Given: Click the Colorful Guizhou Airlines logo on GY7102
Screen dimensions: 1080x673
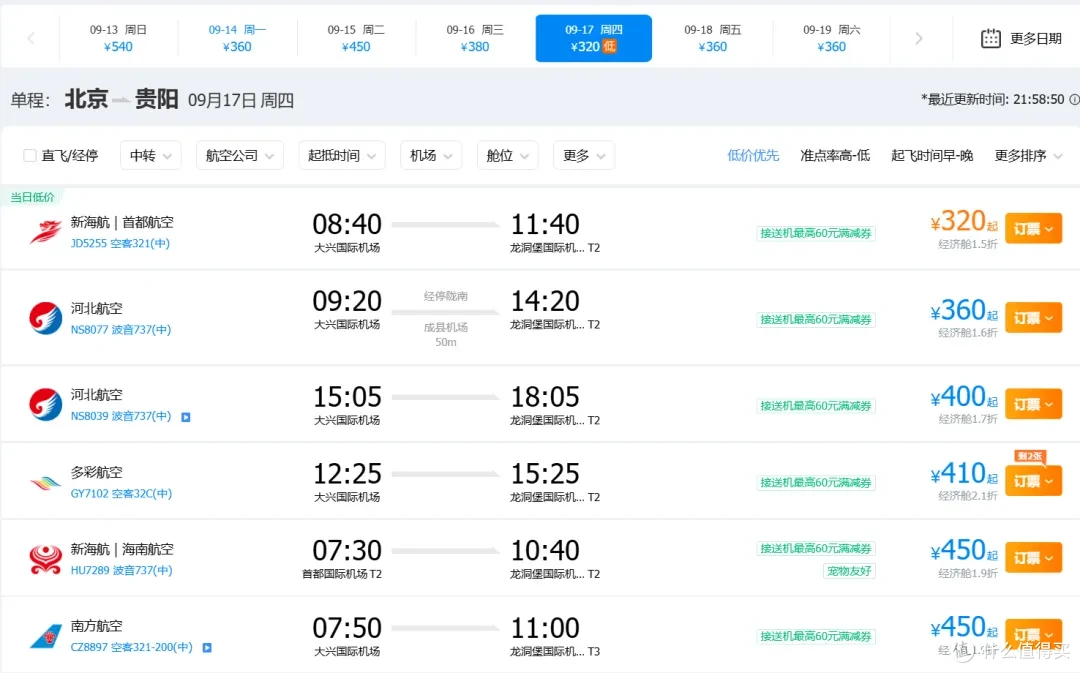Looking at the screenshot, I should pyautogui.click(x=45, y=483).
